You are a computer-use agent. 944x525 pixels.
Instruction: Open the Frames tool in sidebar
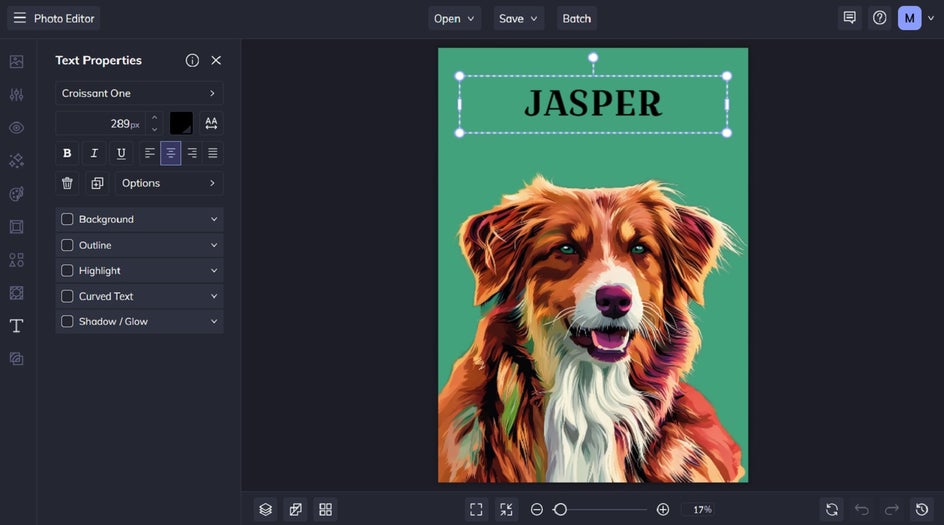coord(16,227)
